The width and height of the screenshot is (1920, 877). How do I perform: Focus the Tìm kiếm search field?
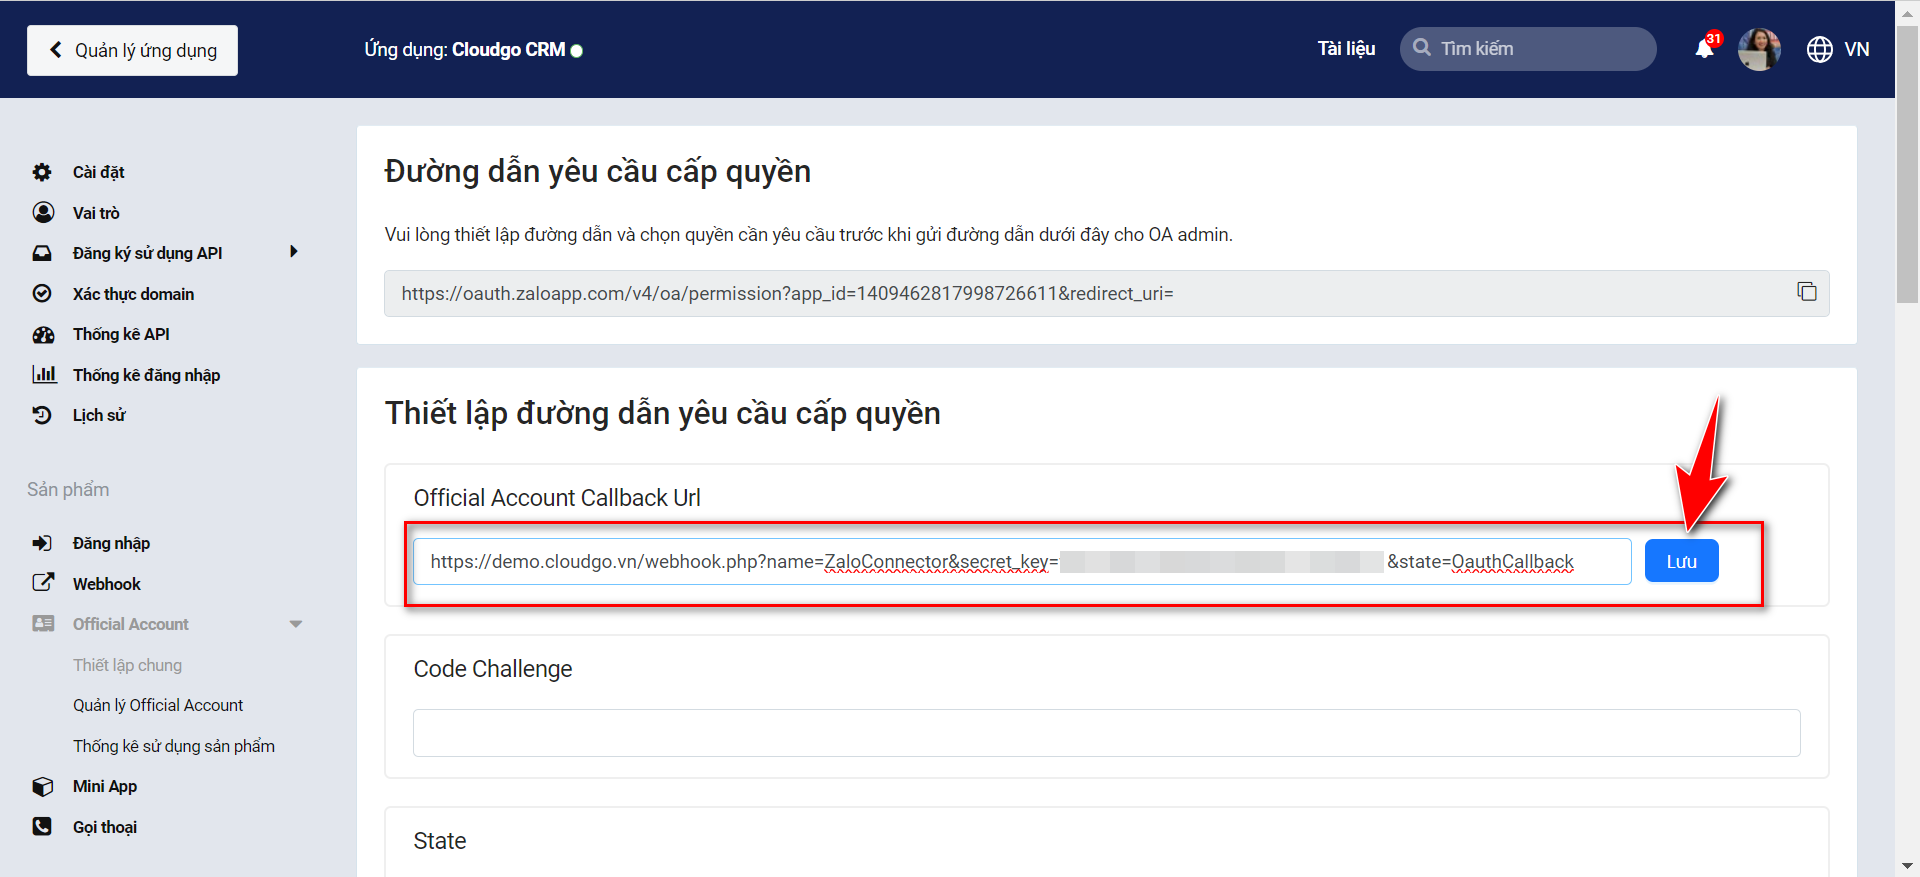(x=1528, y=48)
